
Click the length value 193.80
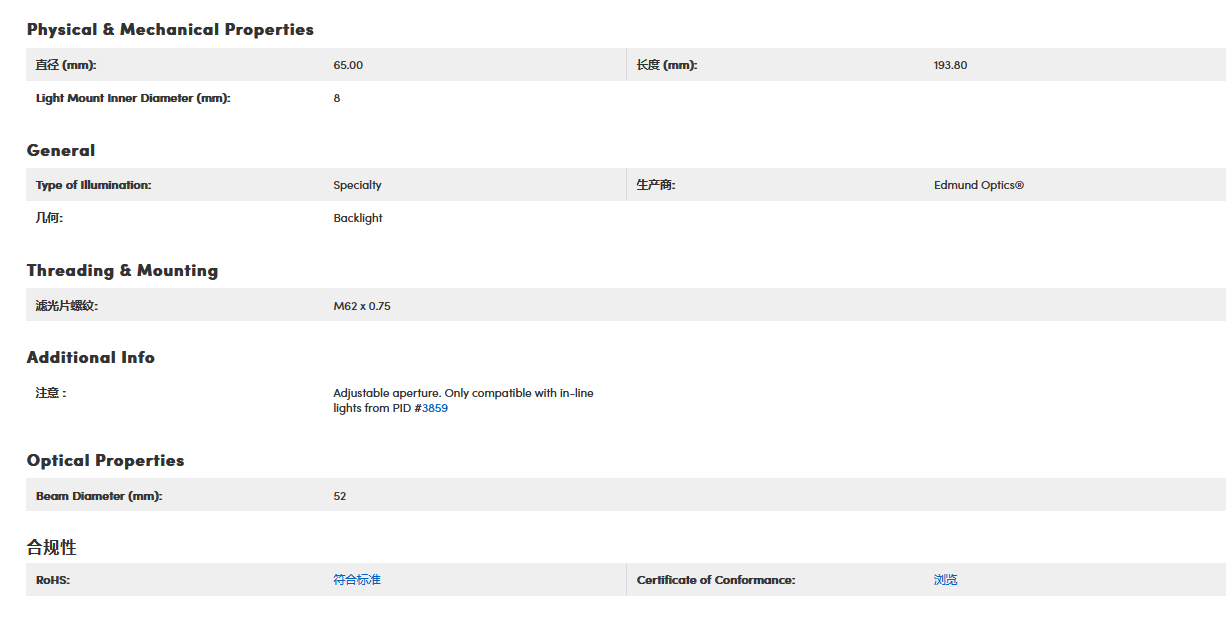tap(950, 65)
